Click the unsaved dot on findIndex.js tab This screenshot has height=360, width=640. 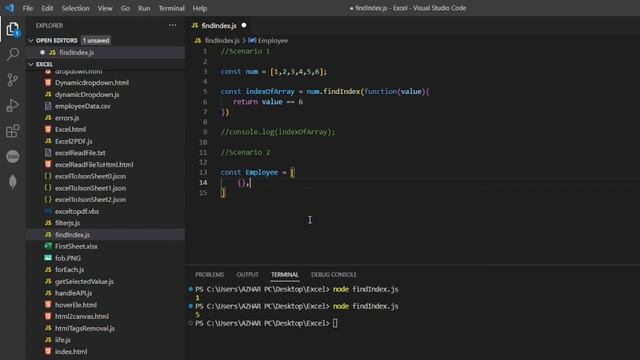click(x=244, y=25)
